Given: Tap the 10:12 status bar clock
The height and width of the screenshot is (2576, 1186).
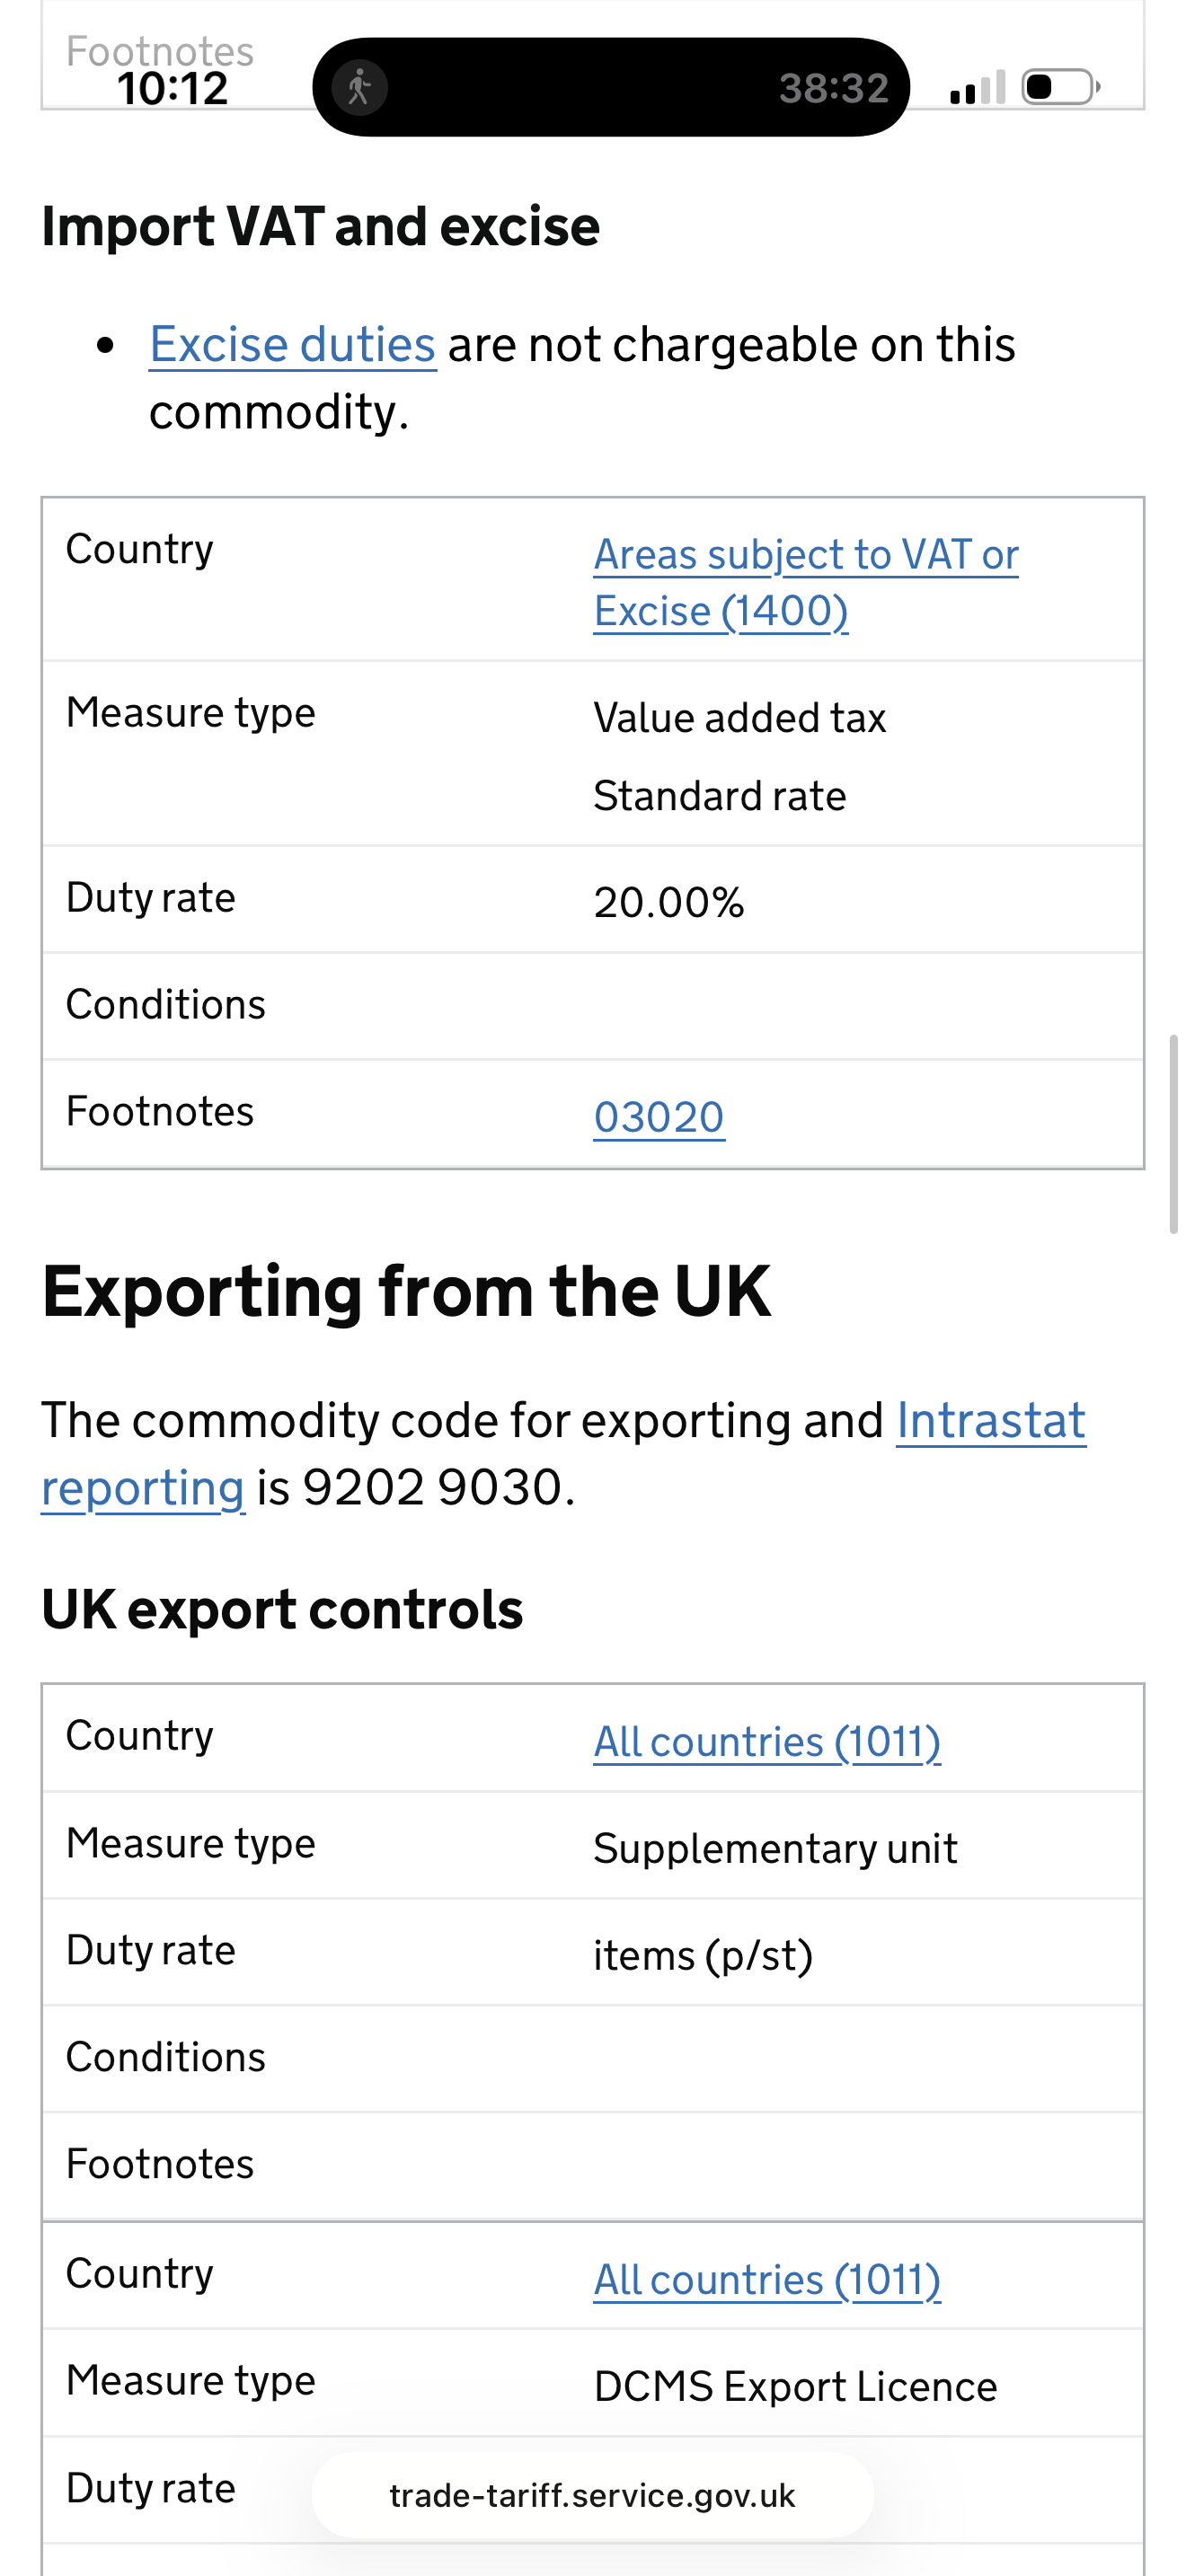Looking at the screenshot, I should tap(173, 88).
